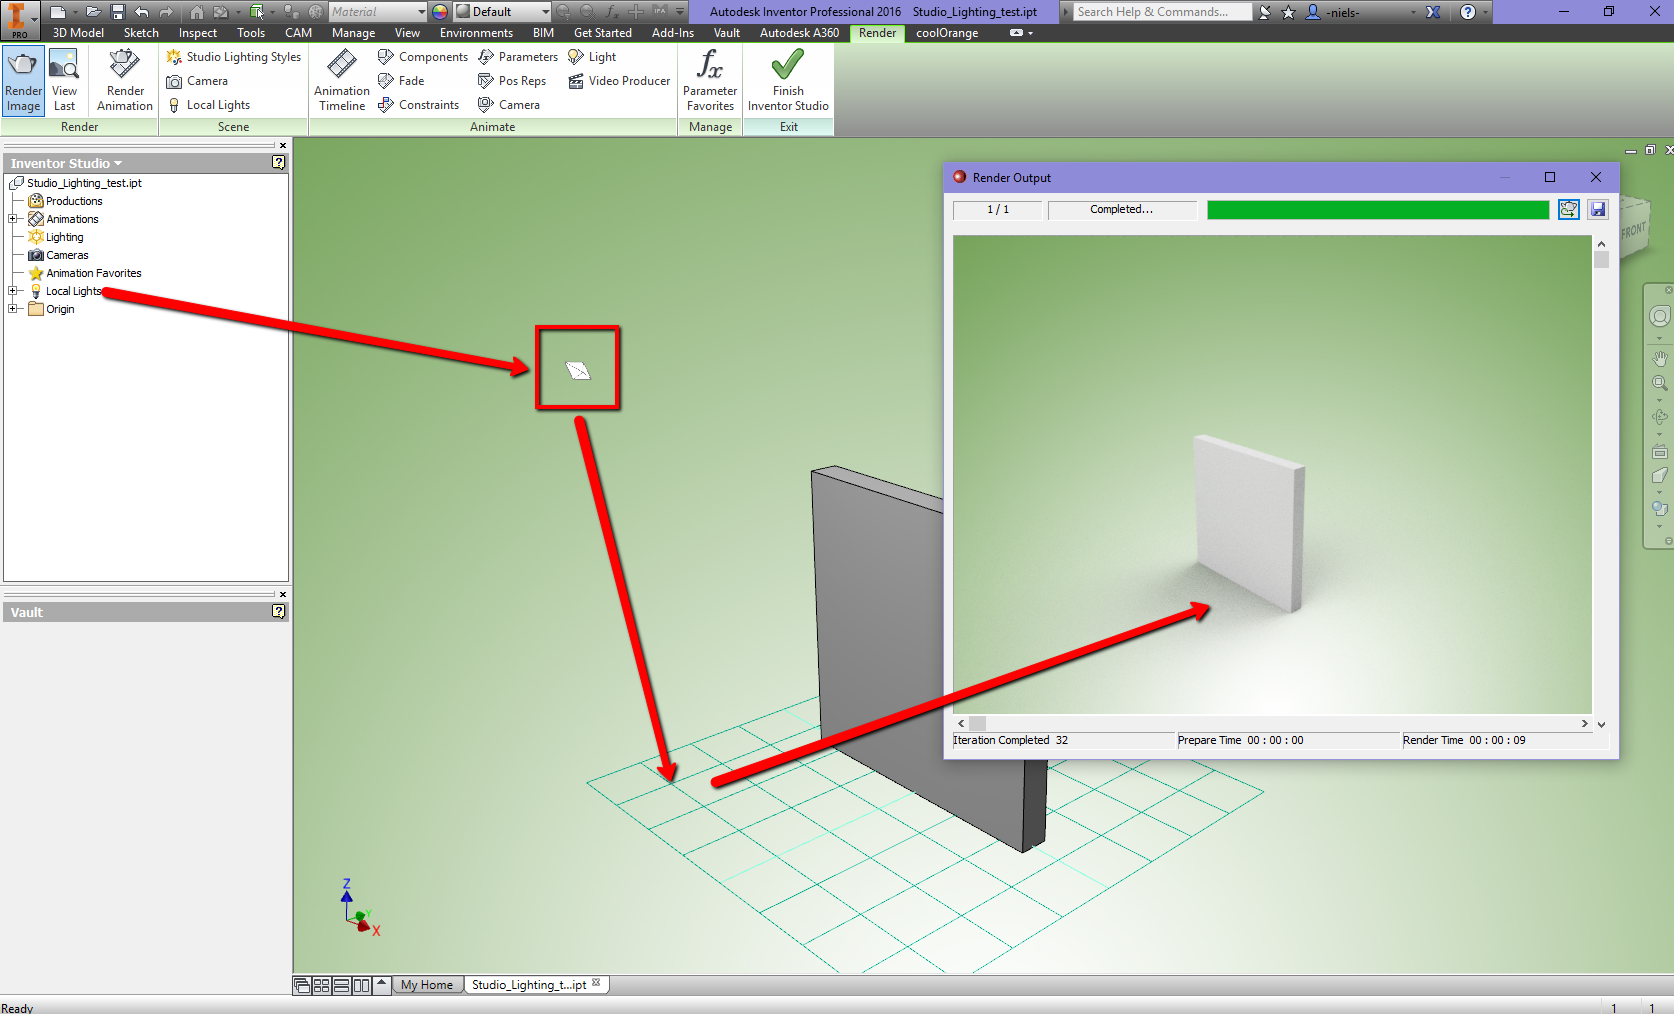Screen dimensions: 1674x1014
Task: Expand the Inventor application menu
Action: [x=18, y=19]
